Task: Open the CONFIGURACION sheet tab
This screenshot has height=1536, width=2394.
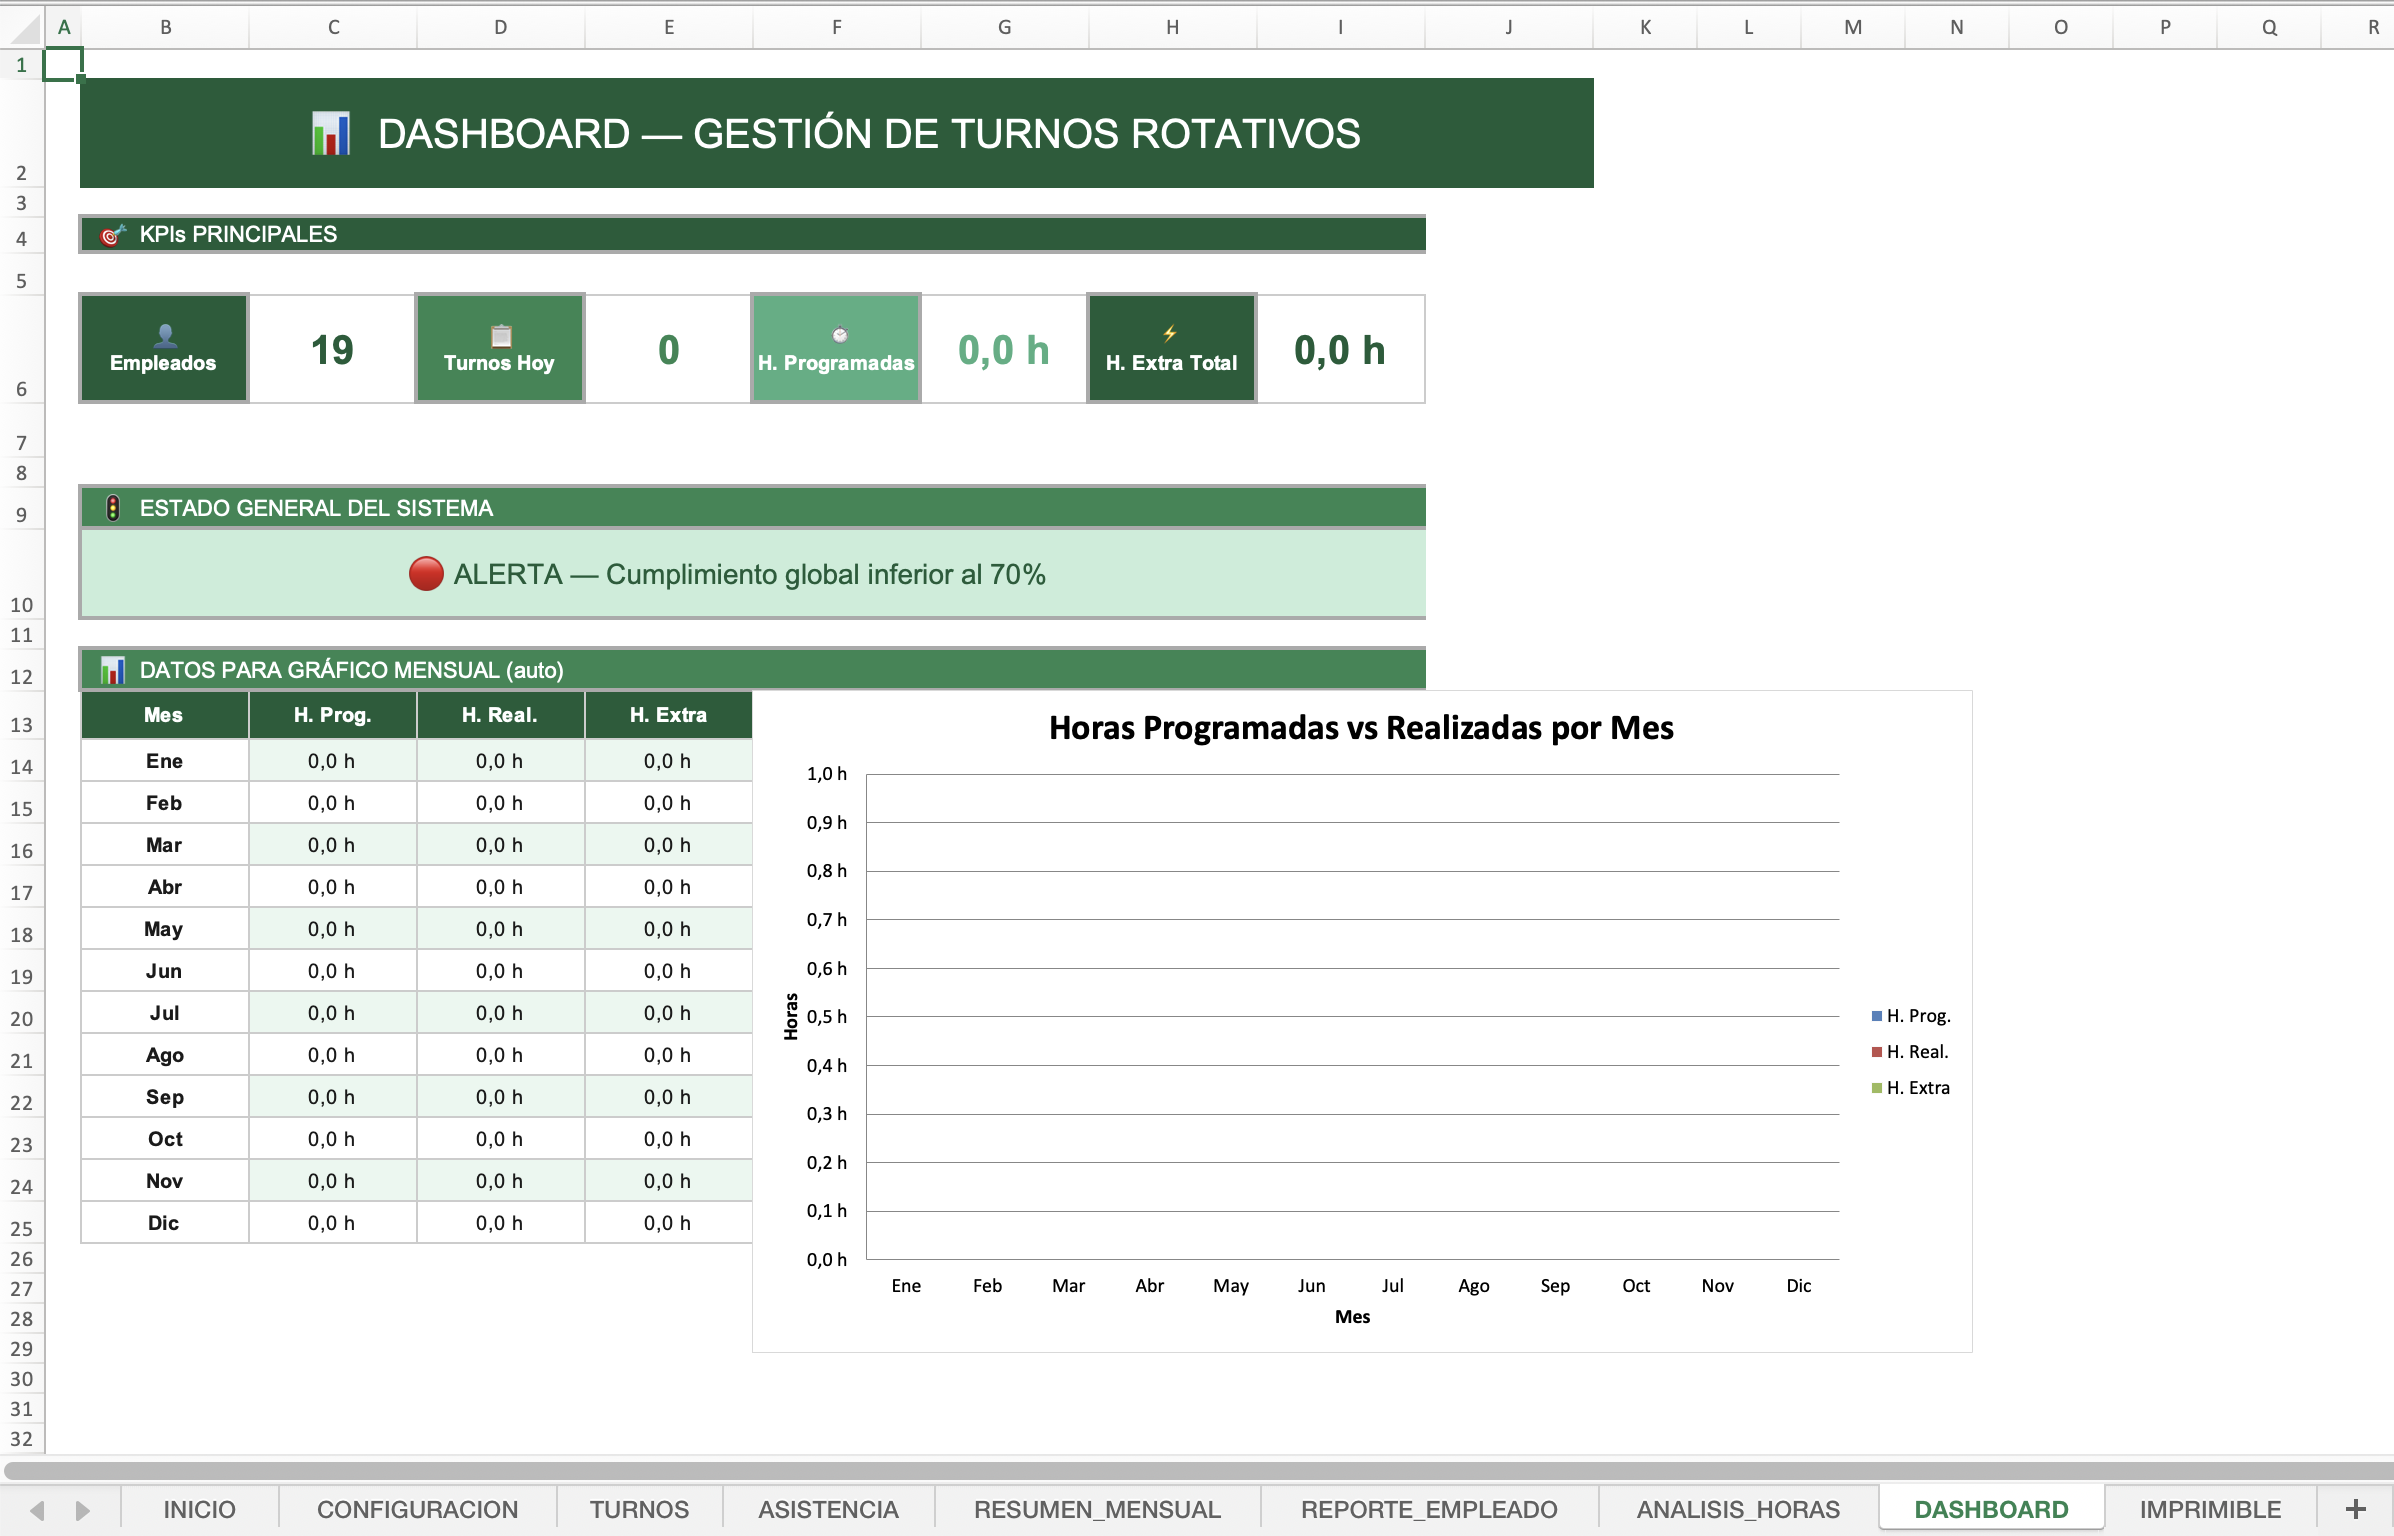Action: 417,1509
